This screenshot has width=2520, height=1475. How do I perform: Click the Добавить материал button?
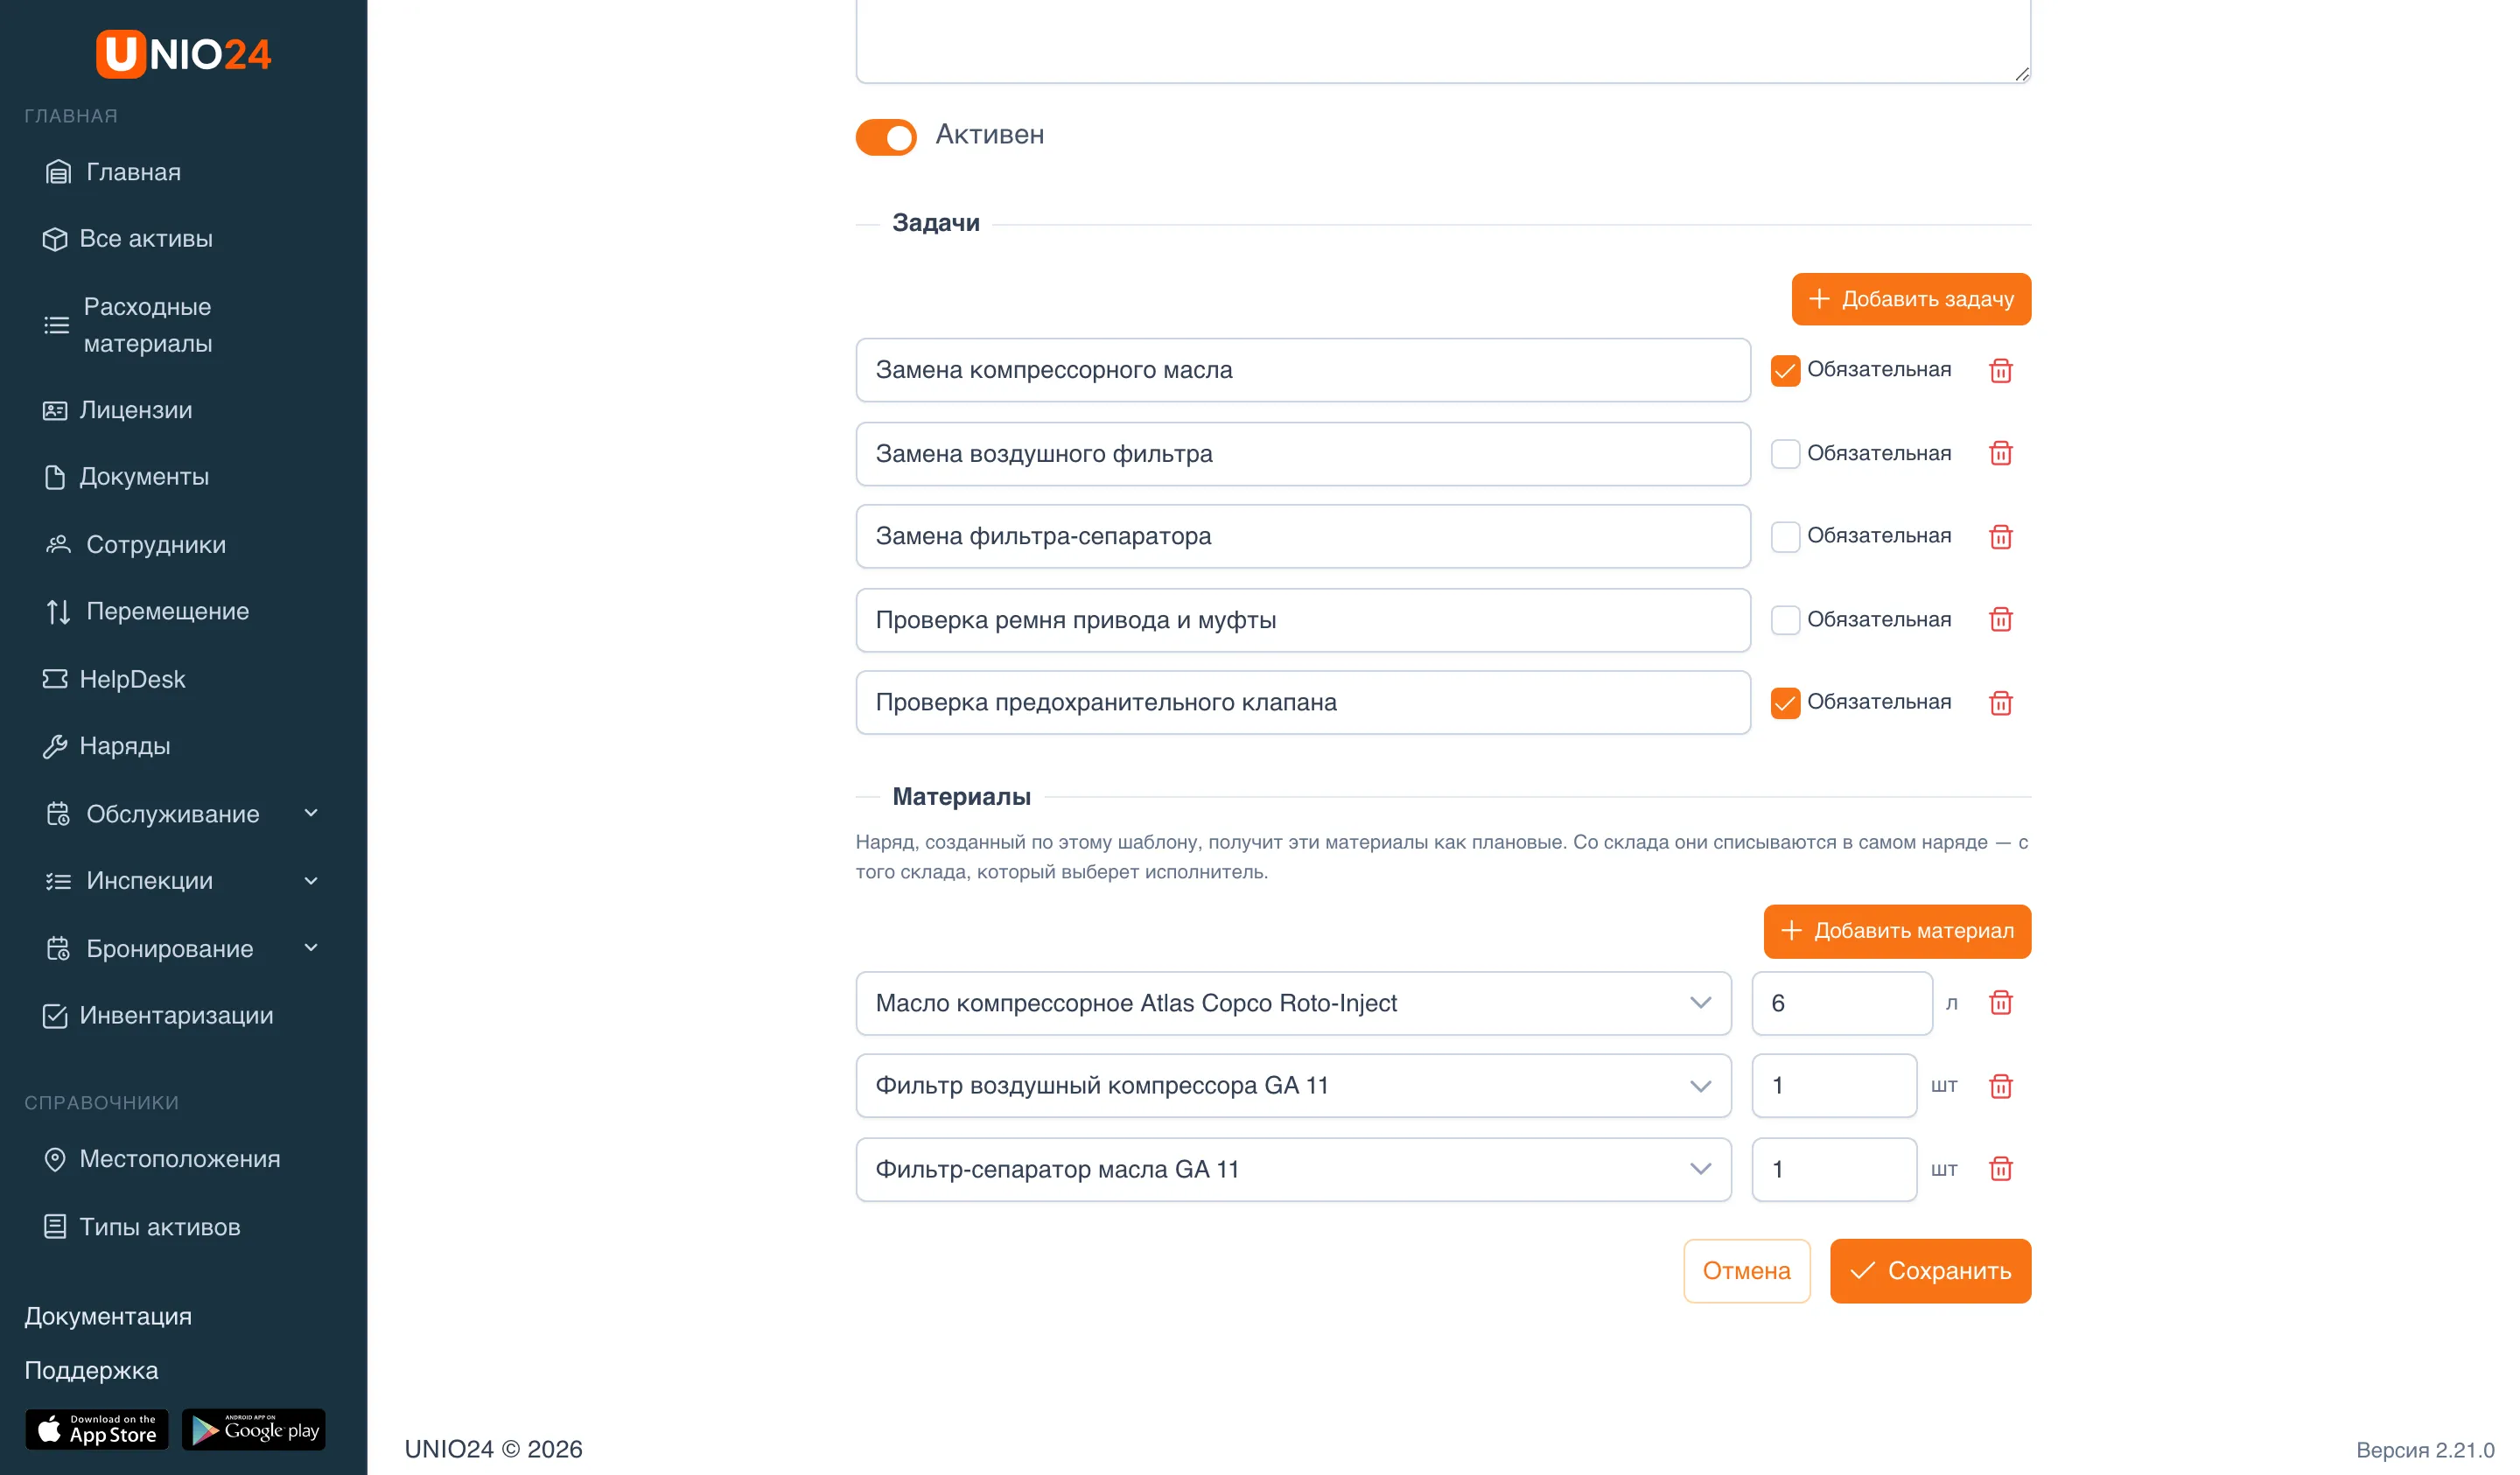[1897, 931]
